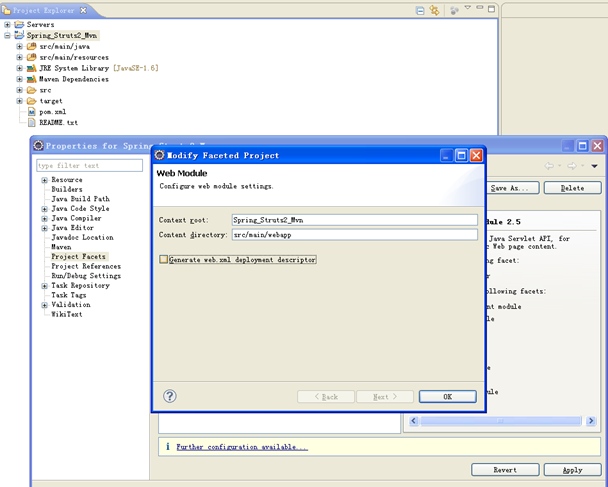
Task: Select Builders in Properties tree
Action: click(x=67, y=189)
